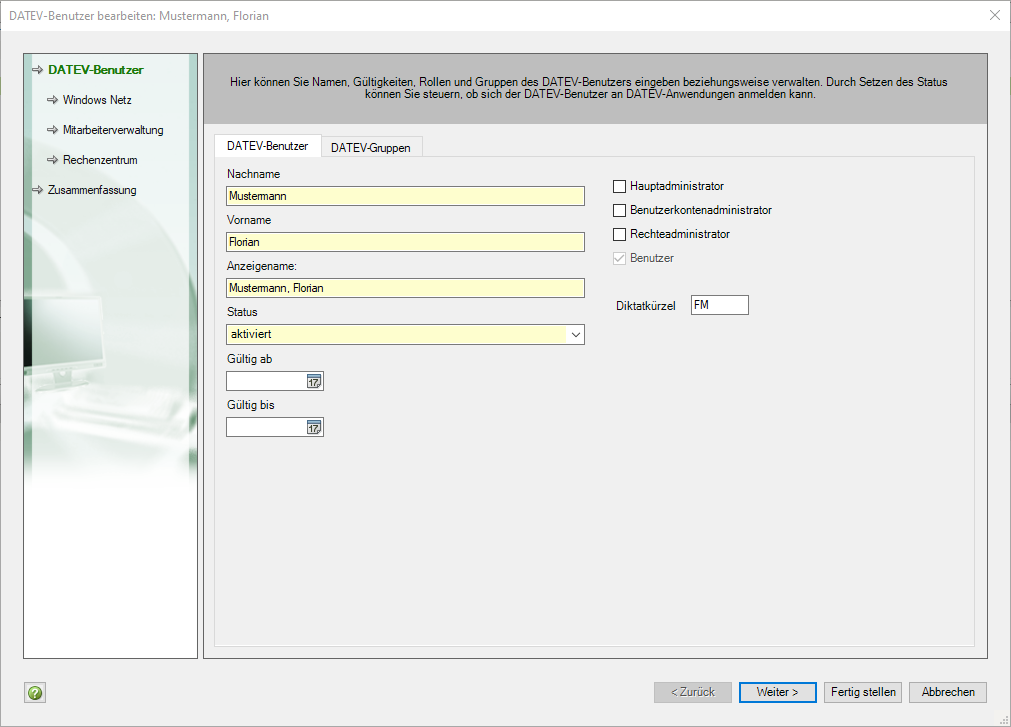Open the calendar picker for Gültig ab
This screenshot has width=1011, height=727.
[x=314, y=382]
